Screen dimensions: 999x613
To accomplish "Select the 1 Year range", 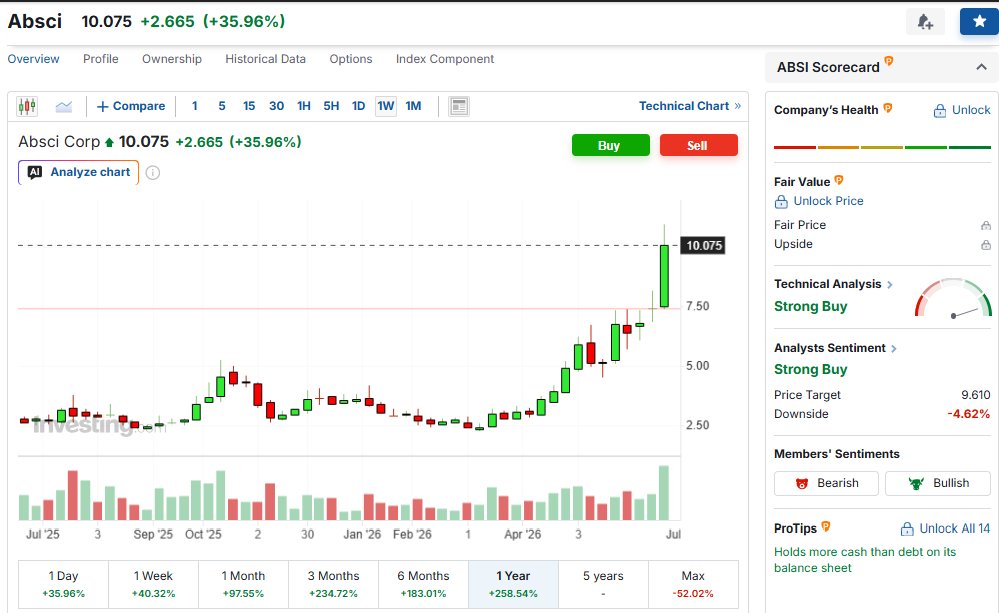I will pyautogui.click(x=514, y=584).
